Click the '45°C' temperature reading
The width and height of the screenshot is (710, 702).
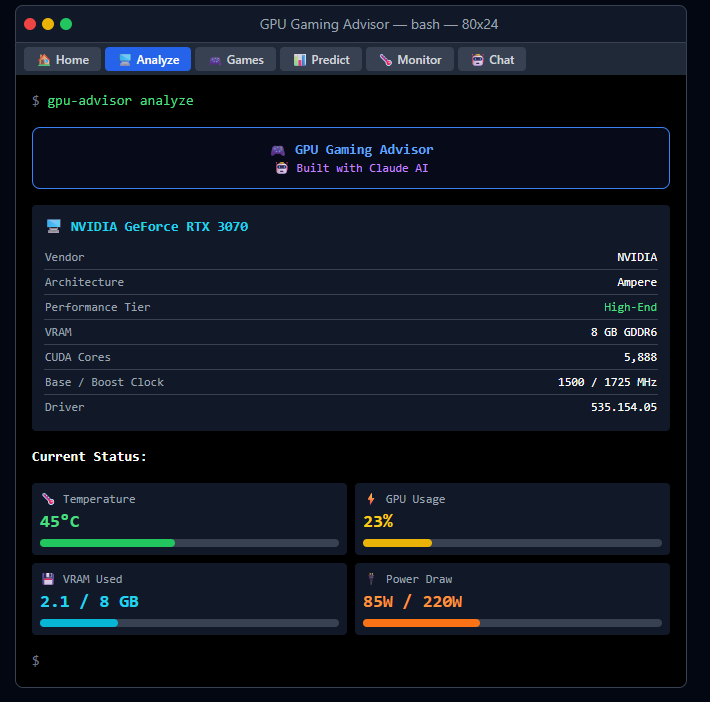click(x=60, y=521)
